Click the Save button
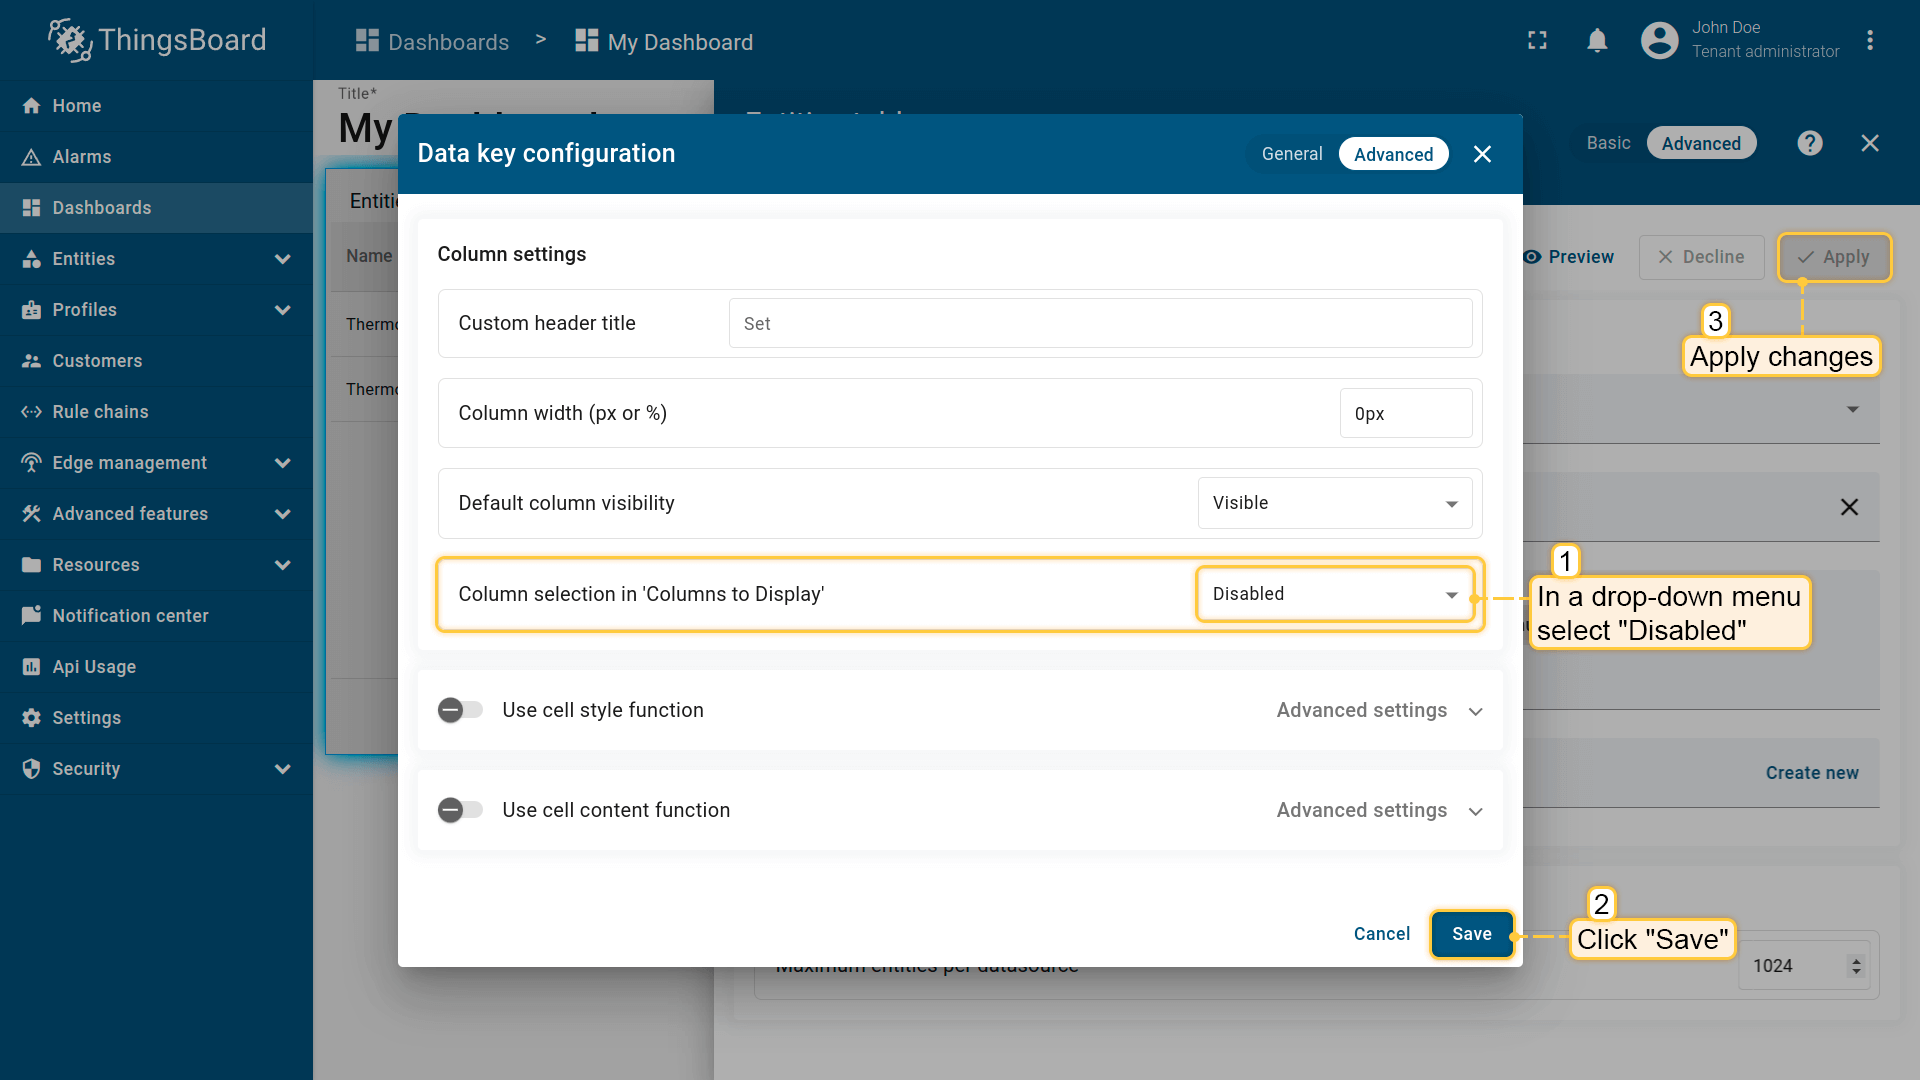This screenshot has height=1080, width=1920. tap(1471, 934)
